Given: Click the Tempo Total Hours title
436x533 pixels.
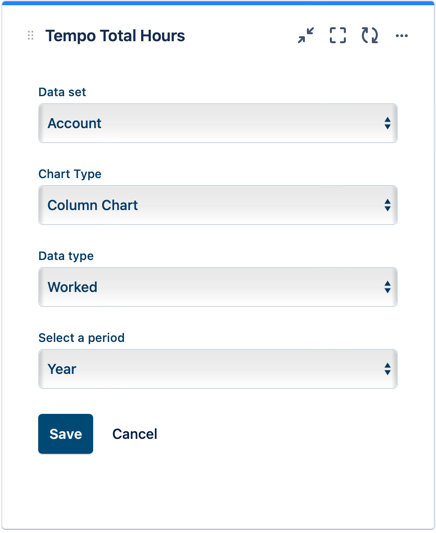Looking at the screenshot, I should tap(115, 36).
